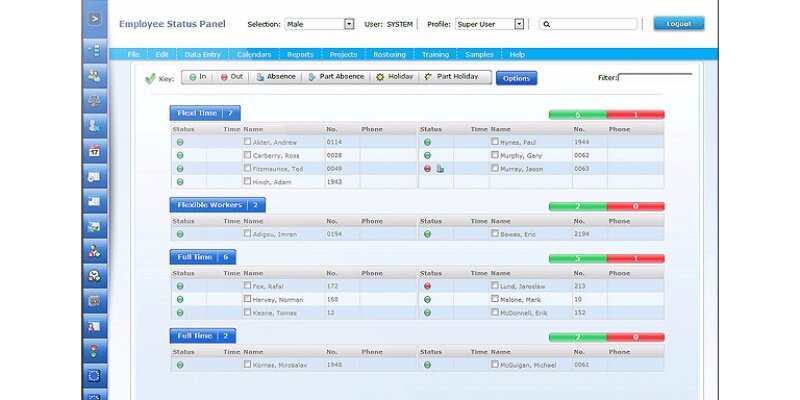Open the Profile dropdown showing Super User
This screenshot has width=800, height=400.
[519, 24]
